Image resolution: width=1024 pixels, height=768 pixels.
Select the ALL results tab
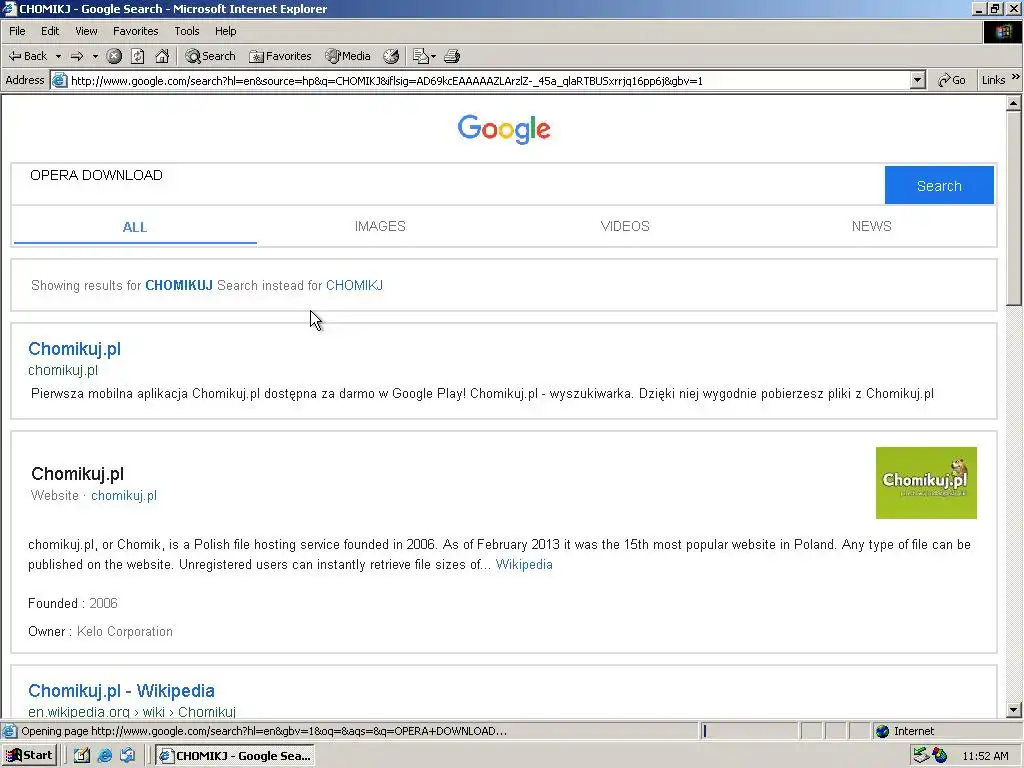135,227
